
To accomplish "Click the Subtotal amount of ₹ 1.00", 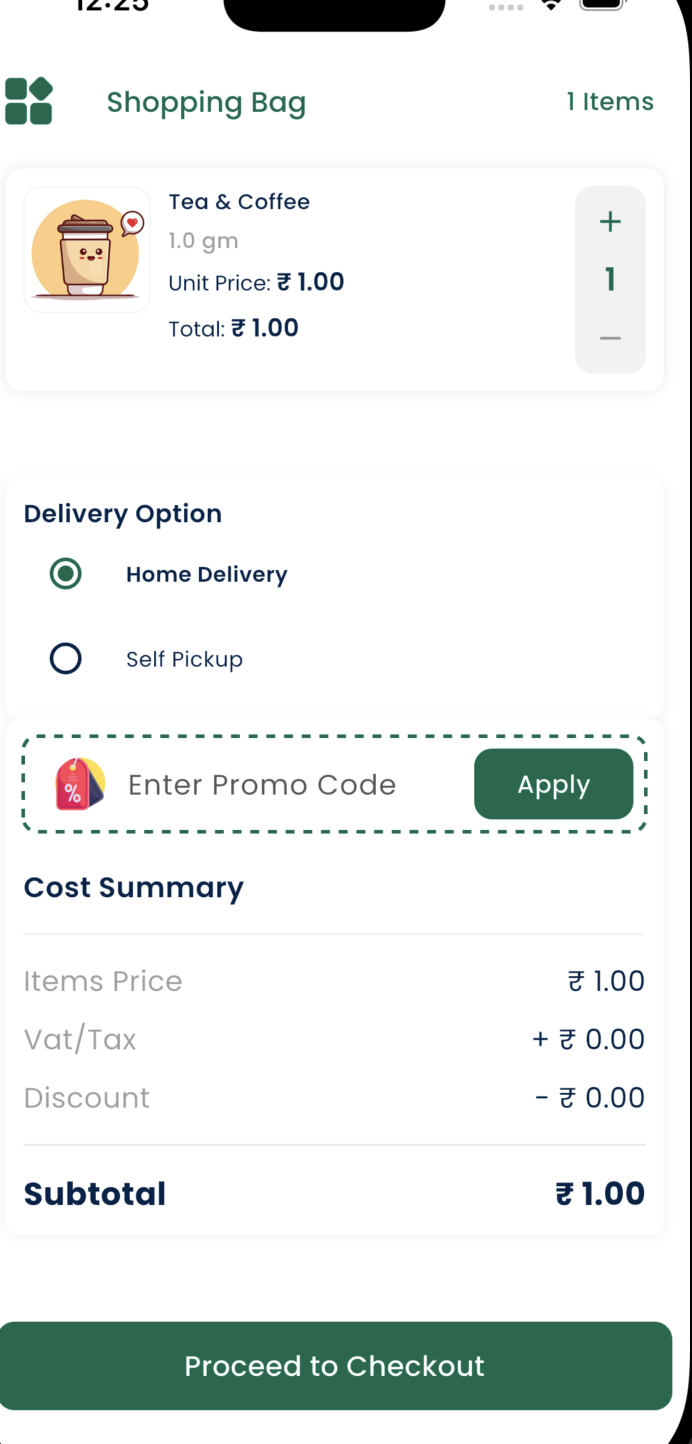I will click(x=599, y=1193).
